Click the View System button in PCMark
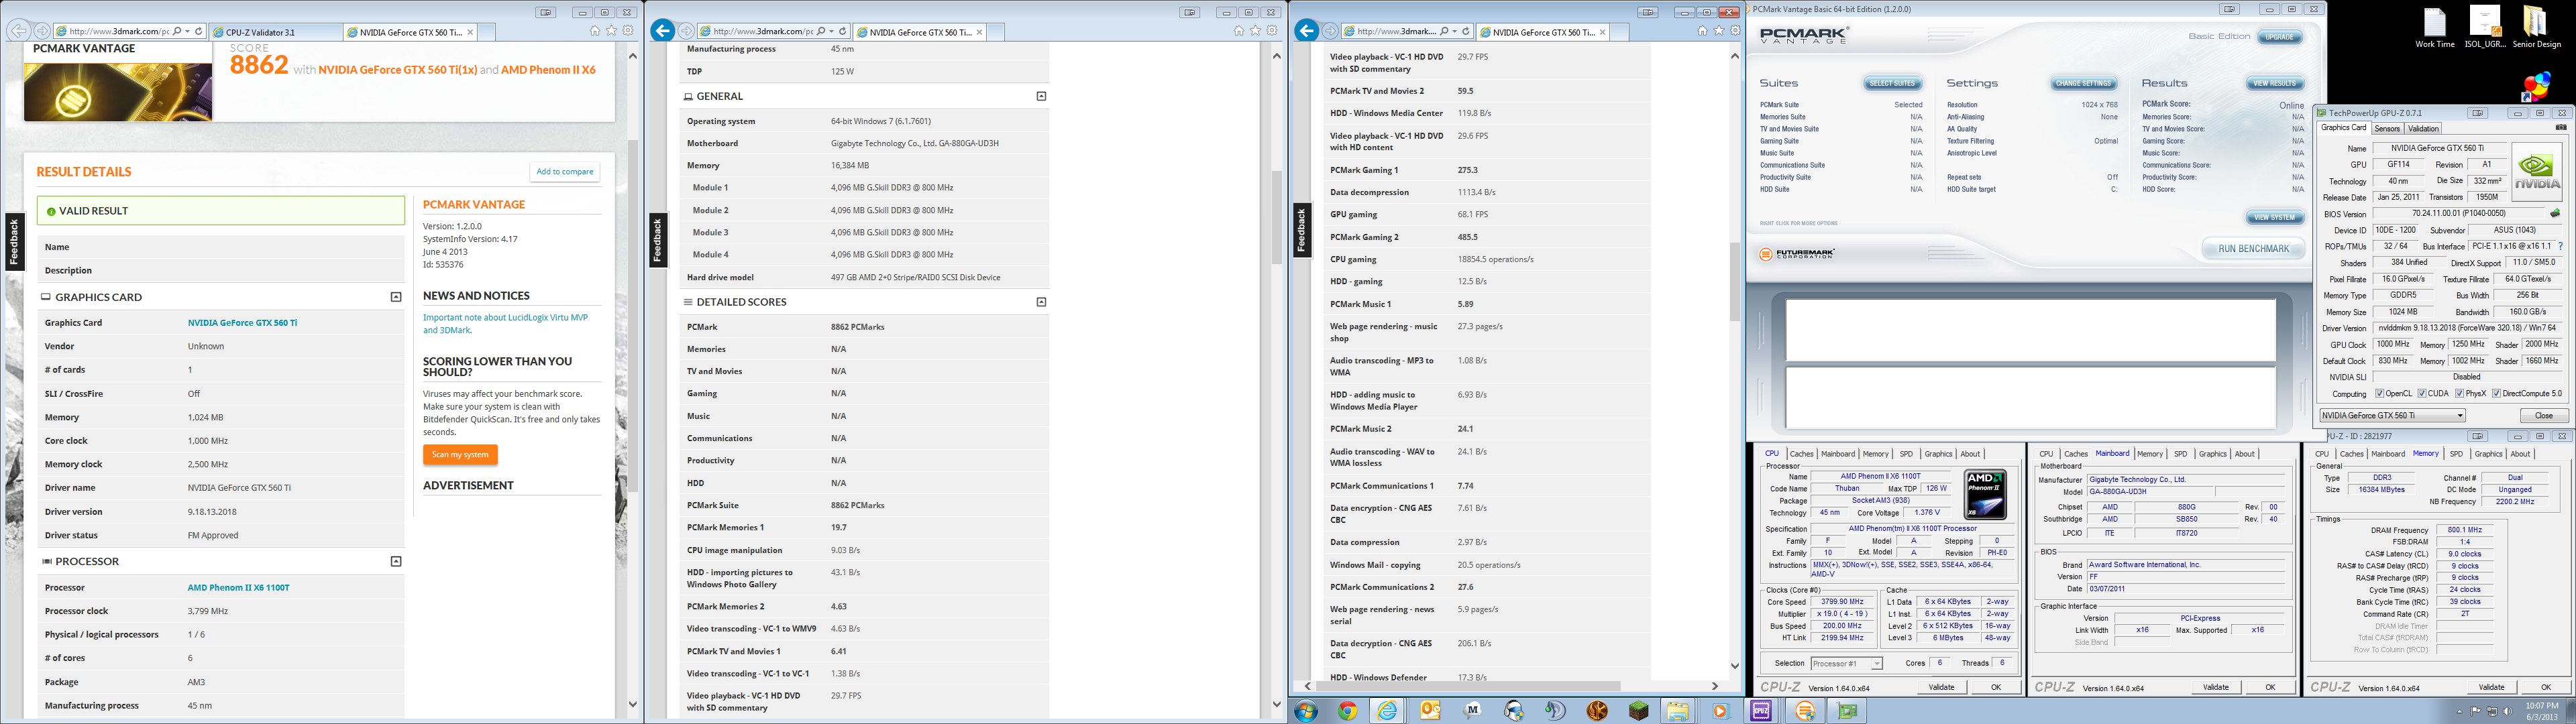Screen dimensions: 2576x724 pos(2274,217)
